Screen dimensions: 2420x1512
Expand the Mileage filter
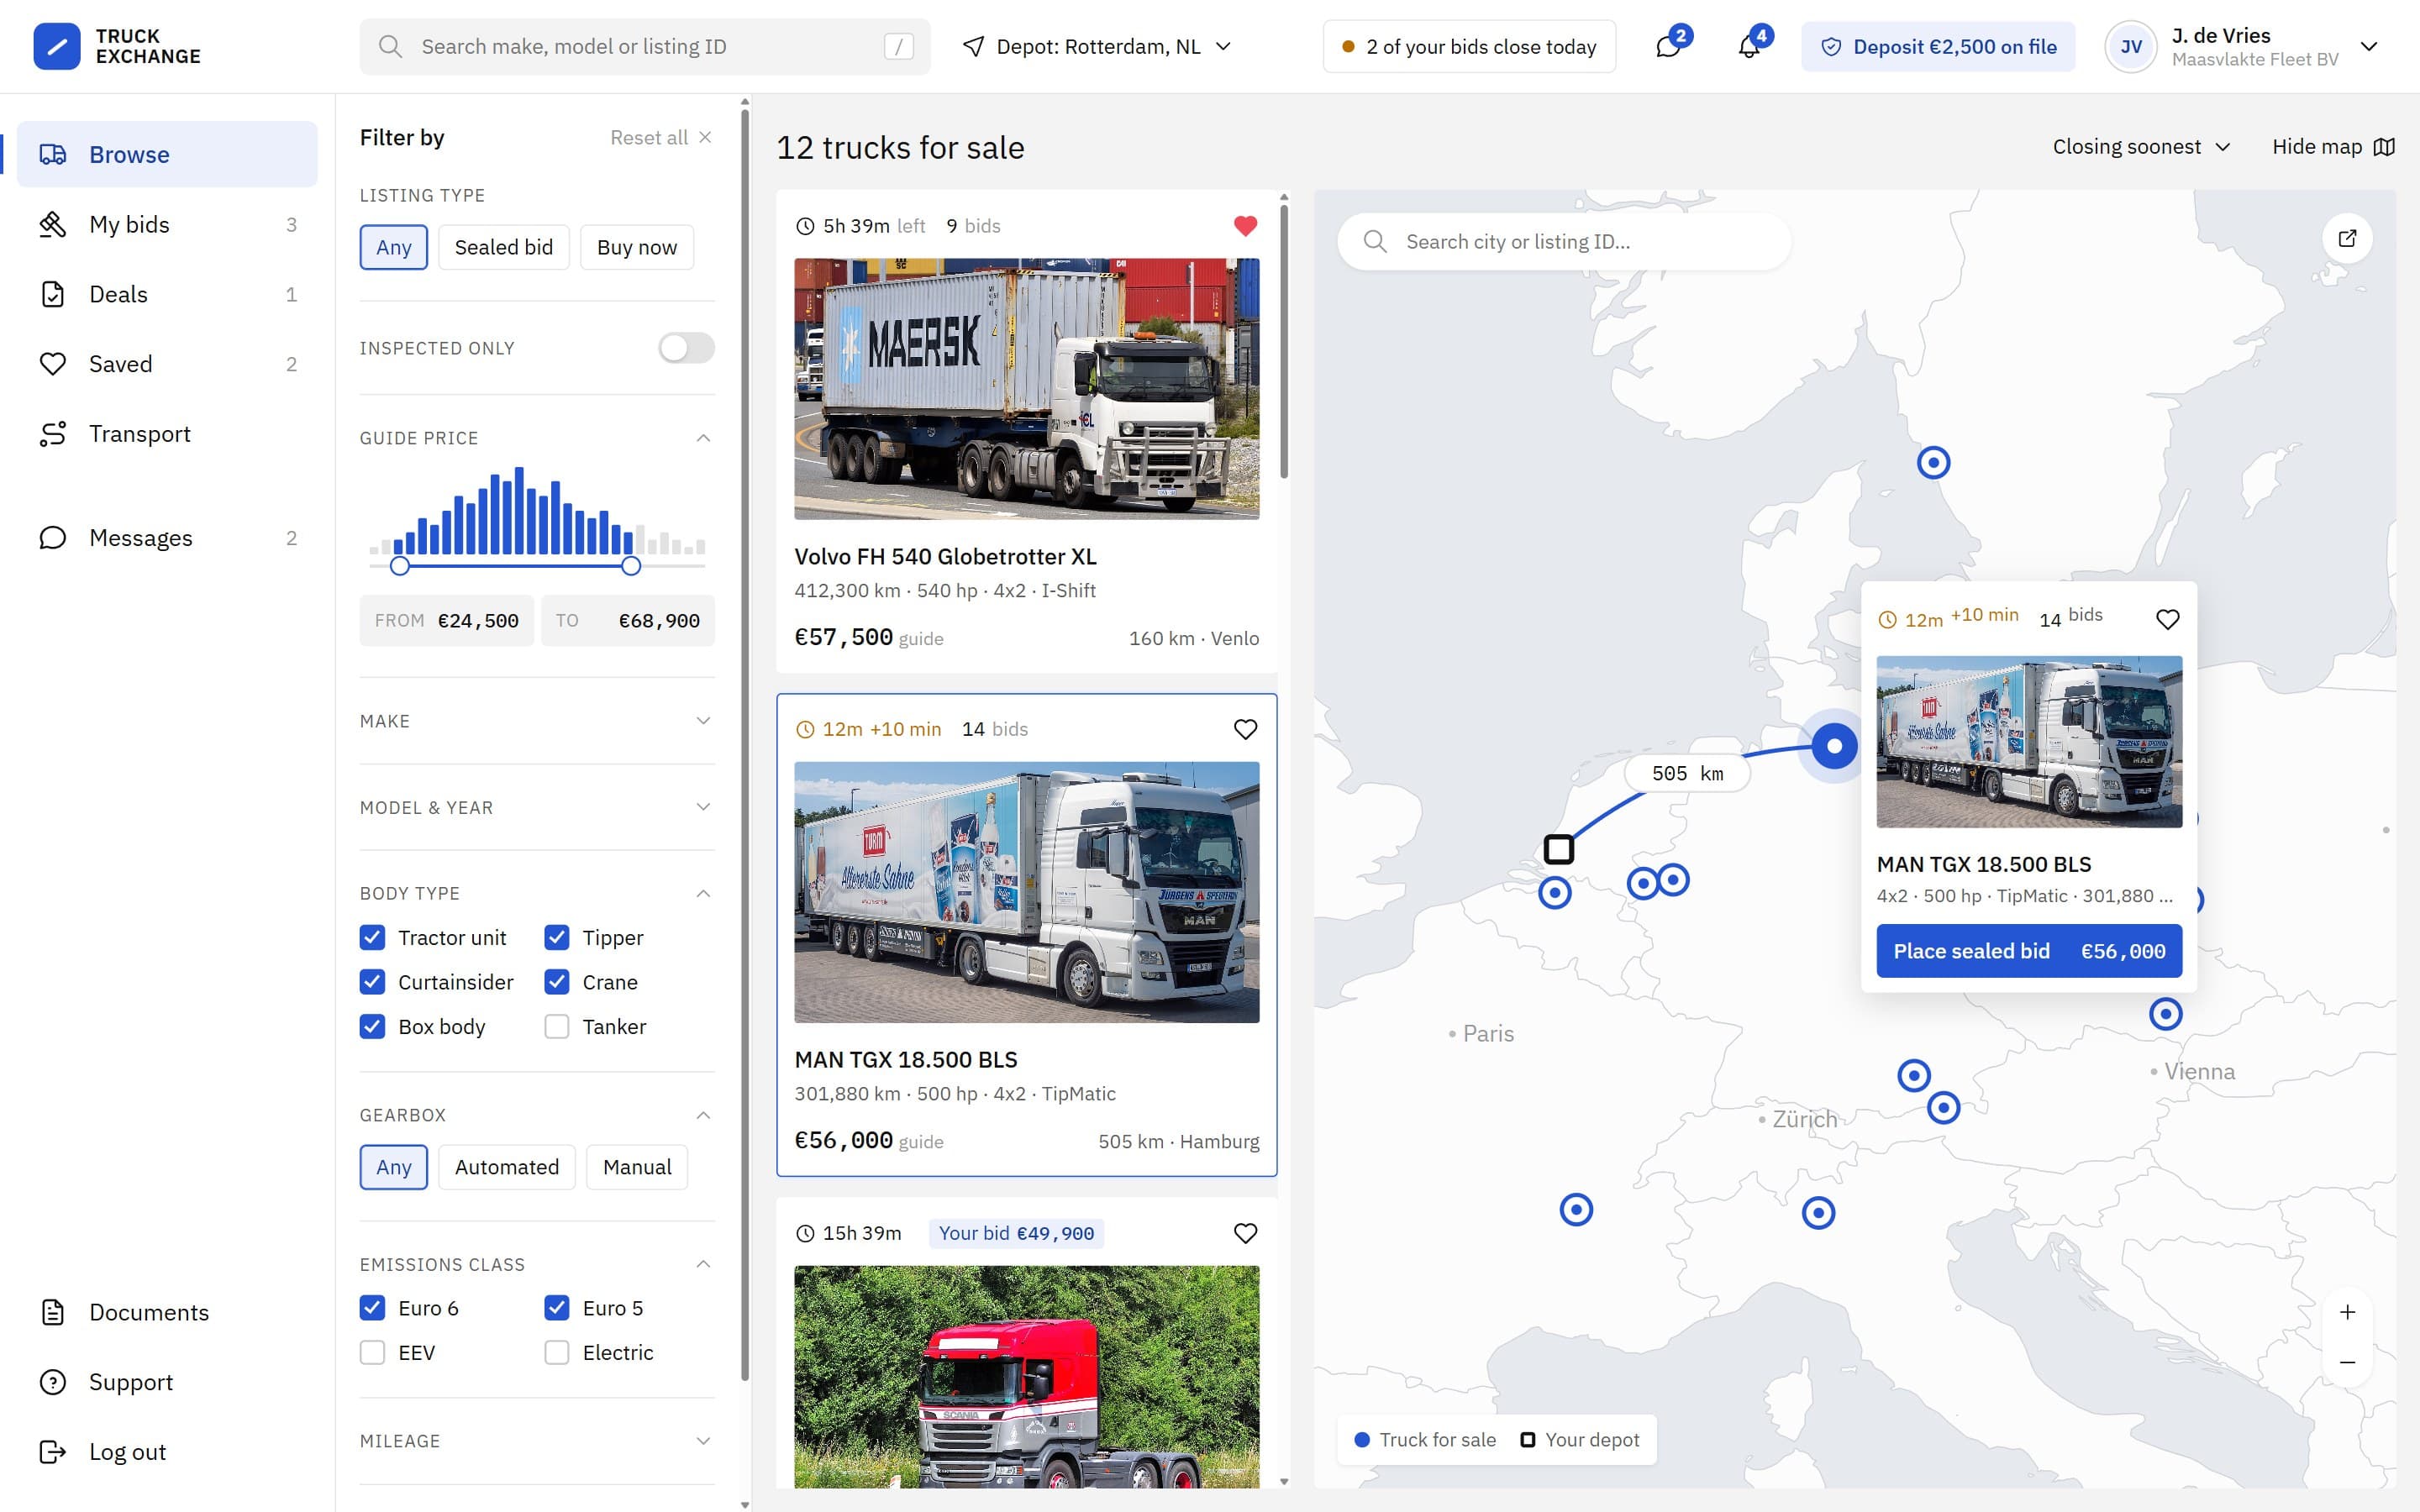coord(537,1441)
